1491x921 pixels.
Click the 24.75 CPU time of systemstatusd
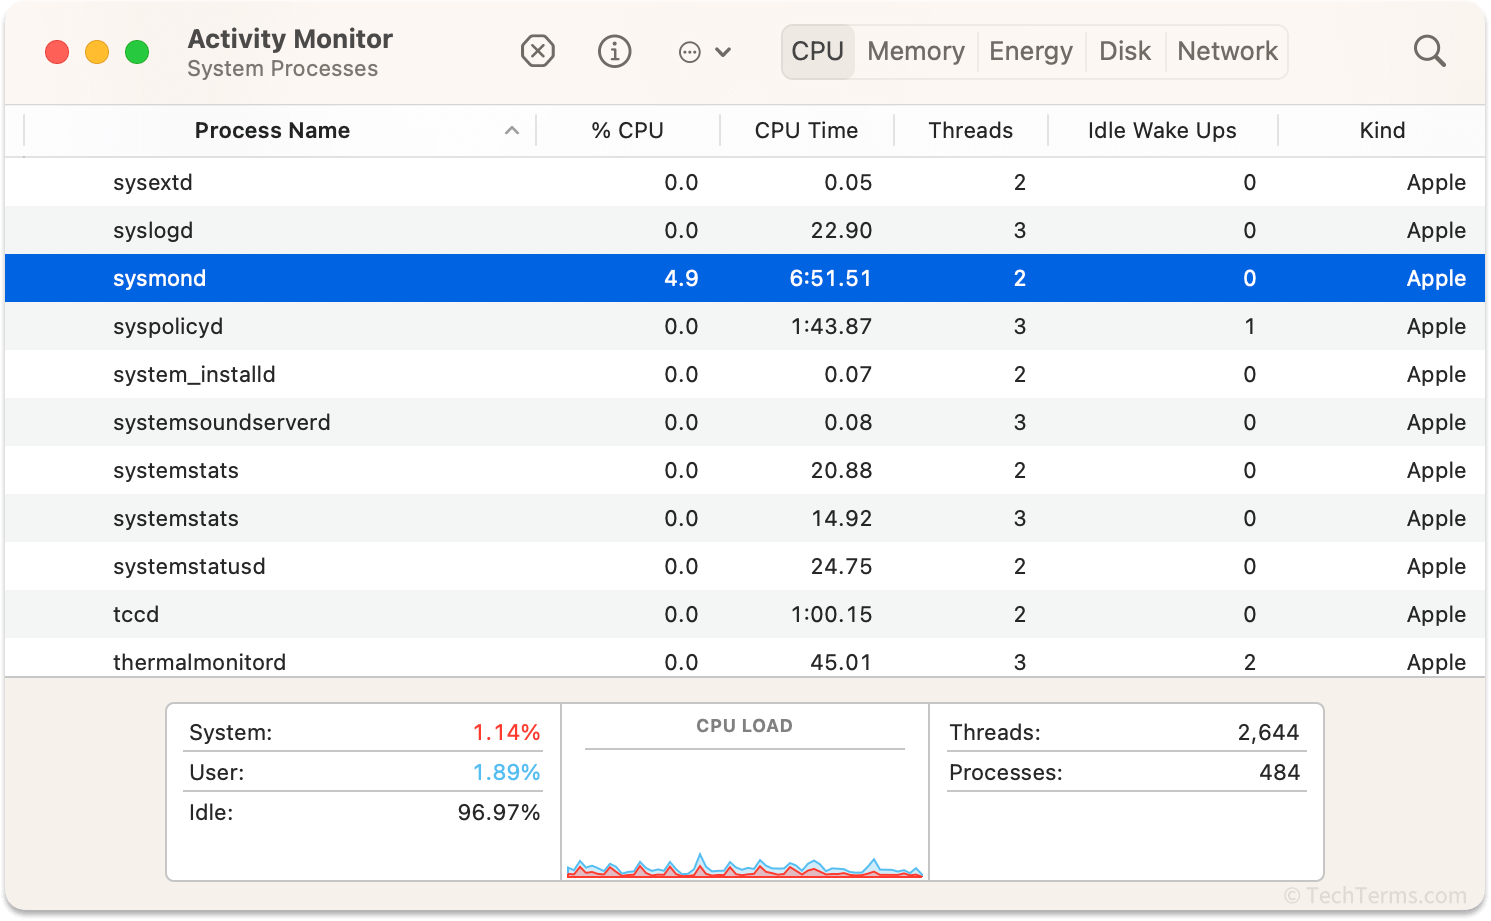pyautogui.click(x=841, y=567)
